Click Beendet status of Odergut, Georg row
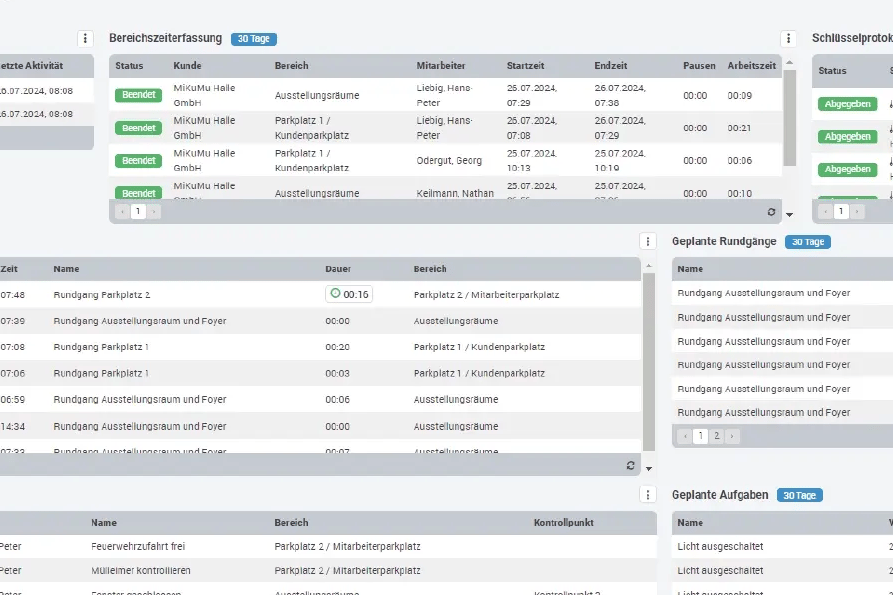Image resolution: width=893 pixels, height=595 pixels. pos(138,161)
